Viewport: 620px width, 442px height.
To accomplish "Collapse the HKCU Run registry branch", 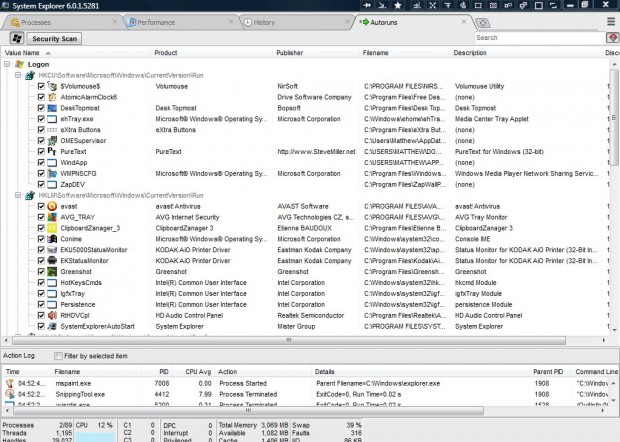I will [18, 75].
